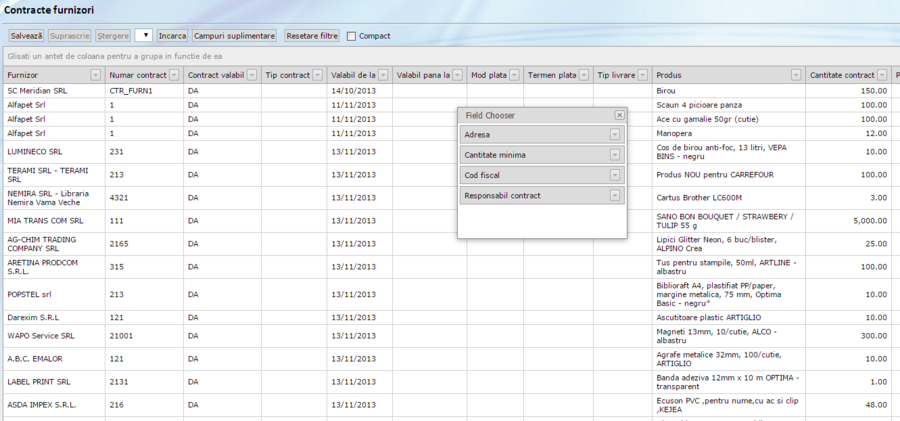The width and height of the screenshot is (900, 421).
Task: Click filter icon on Contract valabil column
Action: 252,75
